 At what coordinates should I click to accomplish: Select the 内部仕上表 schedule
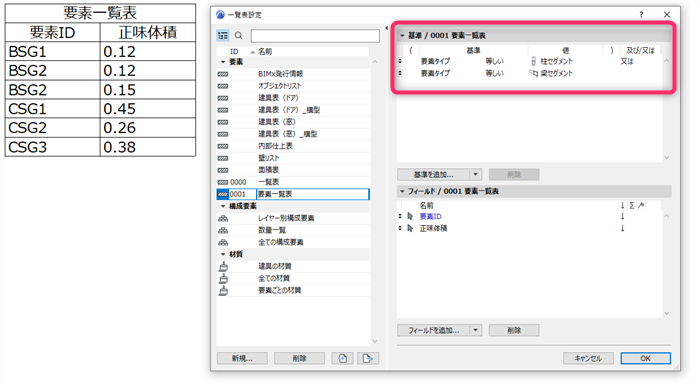(x=293, y=146)
